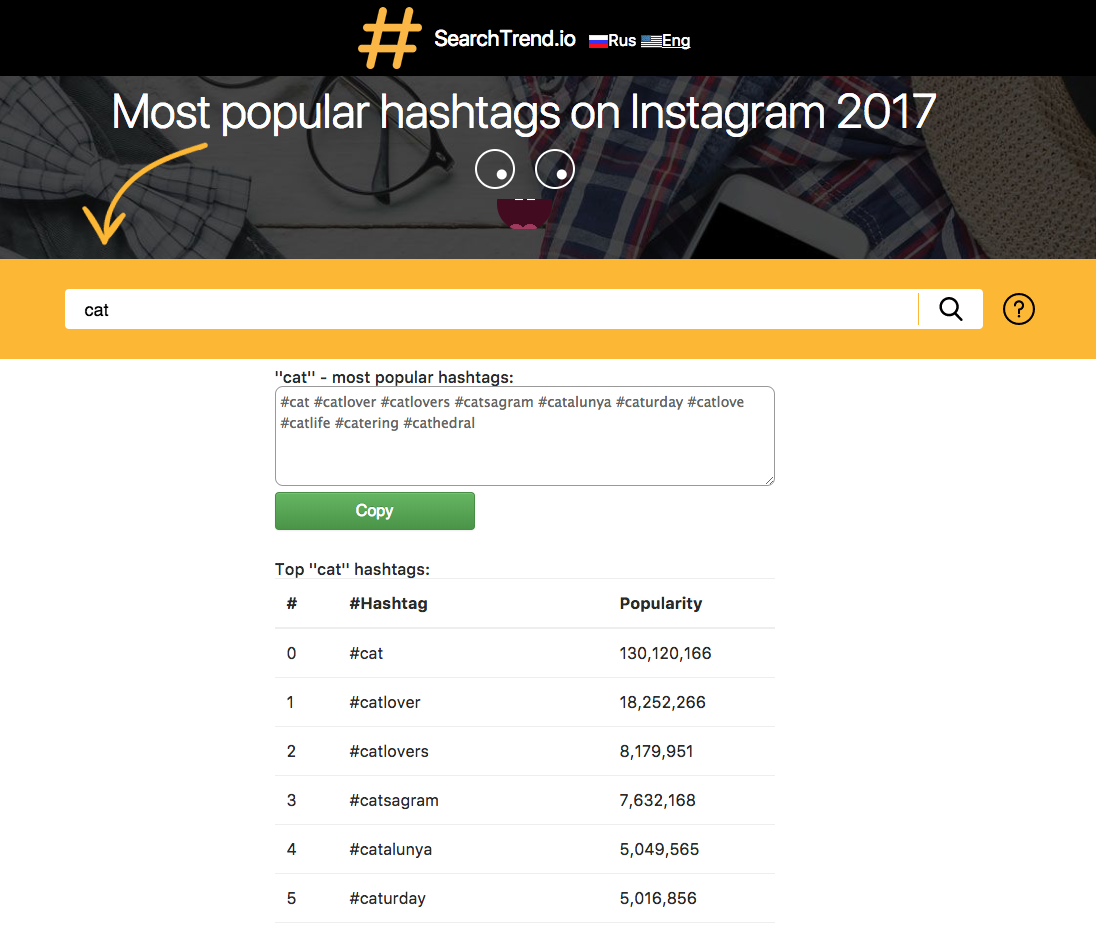Click the #catalunya popularity value
Image resolution: width=1096 pixels, height=931 pixels.
coord(662,849)
